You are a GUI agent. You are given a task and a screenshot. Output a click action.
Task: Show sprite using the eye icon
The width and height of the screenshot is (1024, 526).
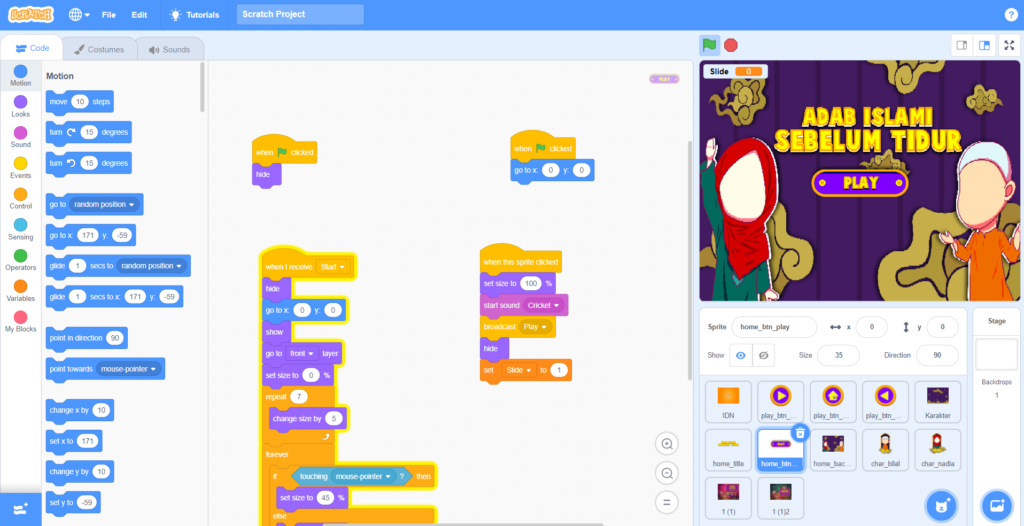pos(740,356)
